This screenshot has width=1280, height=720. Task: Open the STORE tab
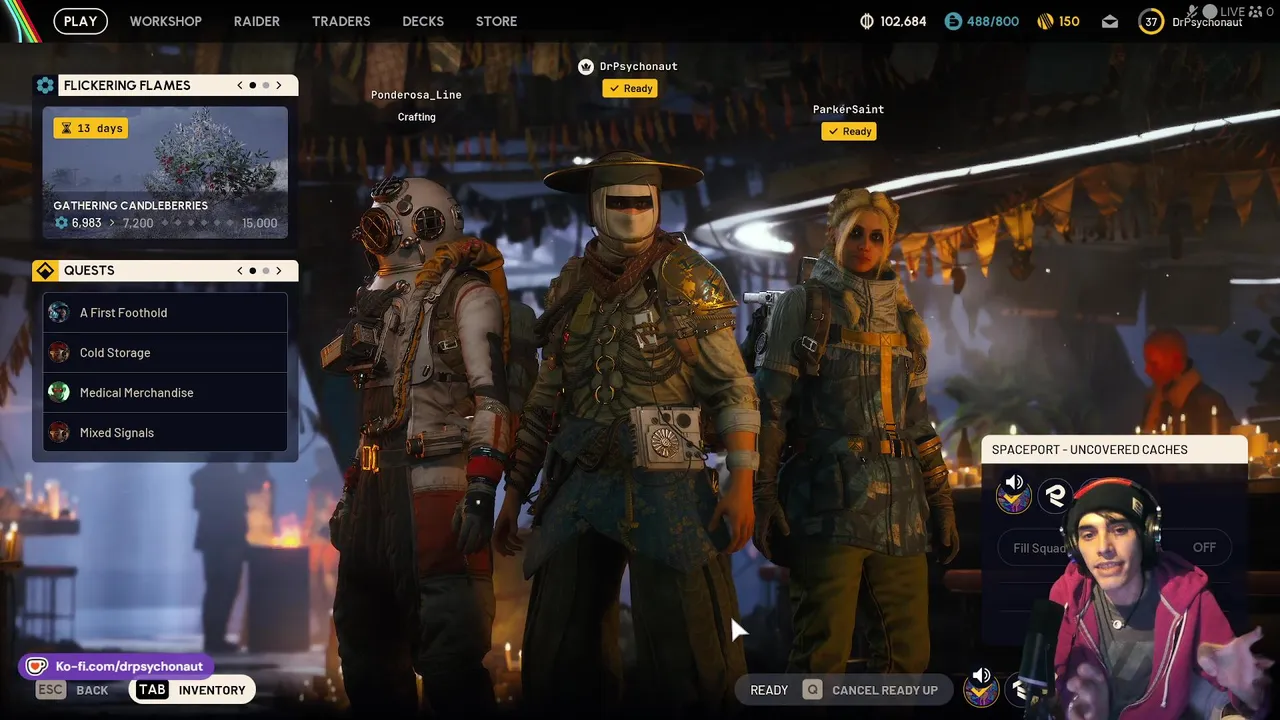click(x=497, y=21)
